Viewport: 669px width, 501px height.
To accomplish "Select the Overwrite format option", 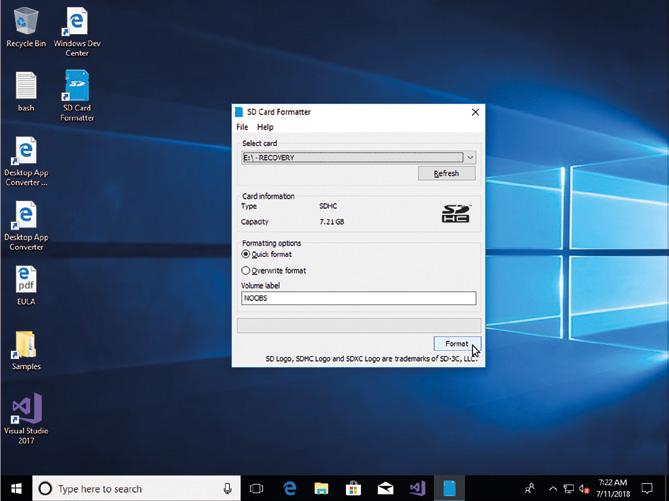I will click(x=273, y=271).
